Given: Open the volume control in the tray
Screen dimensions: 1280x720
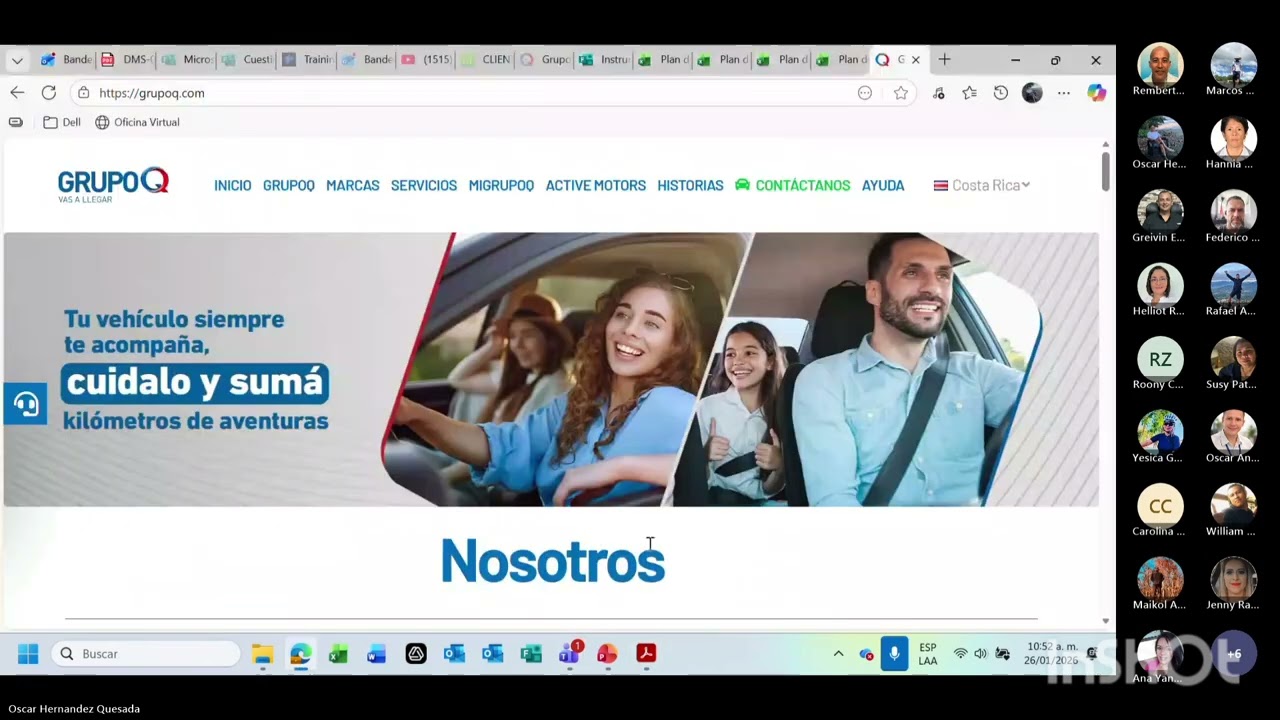Looking at the screenshot, I should point(980,654).
